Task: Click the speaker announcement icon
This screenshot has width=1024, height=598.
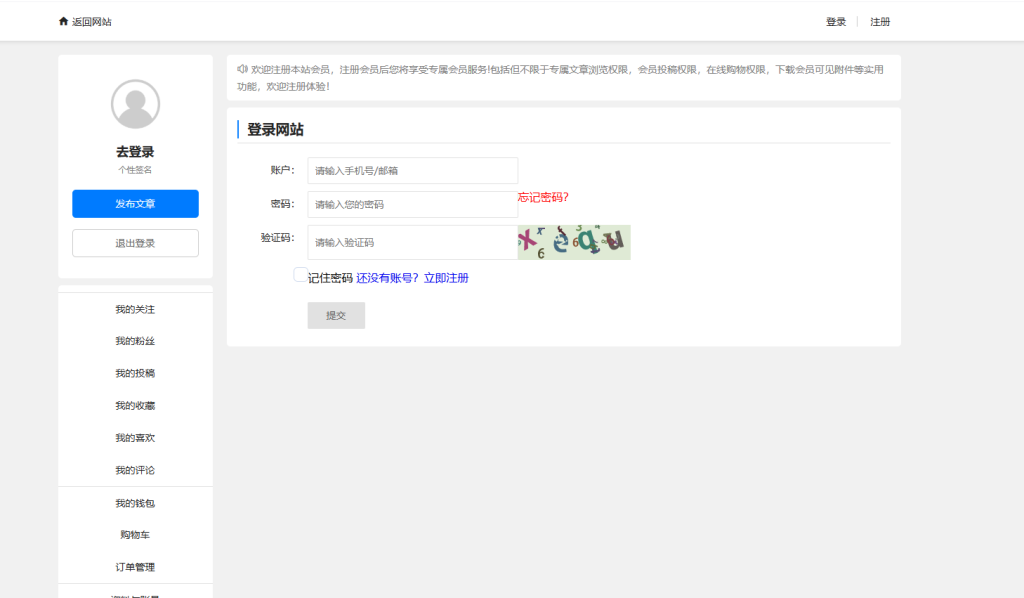Action: tap(242, 69)
